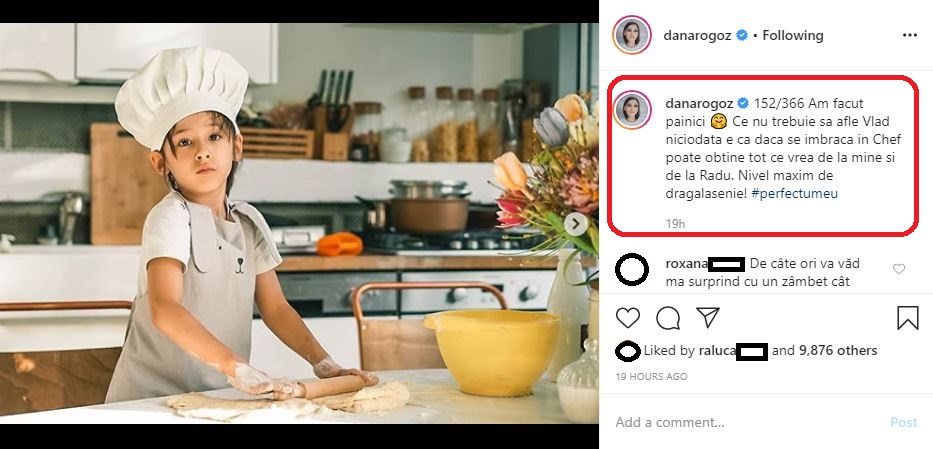
Task: Click the avatar beside the caption
Action: 633,109
